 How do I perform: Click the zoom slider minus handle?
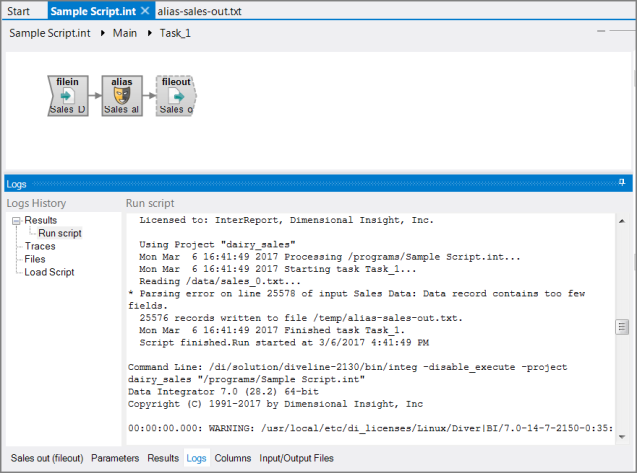click(x=600, y=32)
